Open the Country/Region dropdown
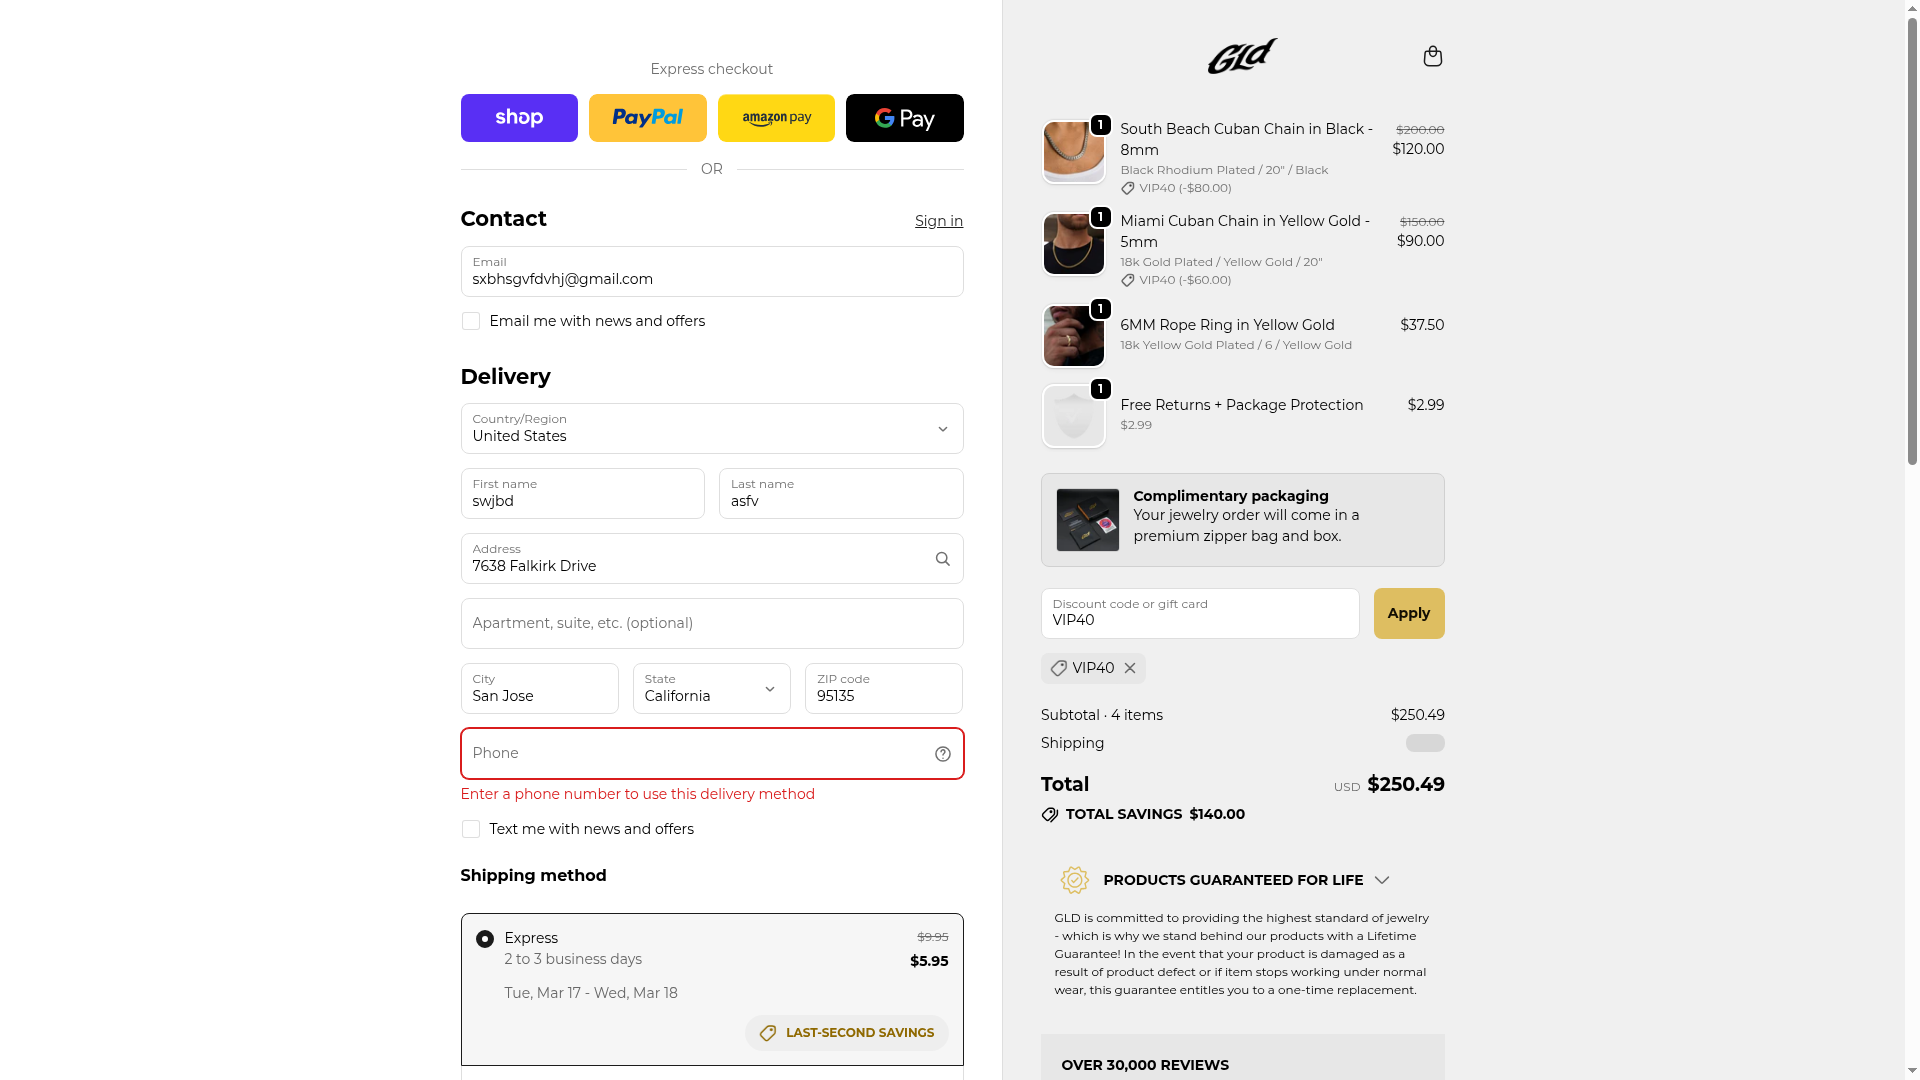Image resolution: width=1920 pixels, height=1080 pixels. [x=711, y=429]
